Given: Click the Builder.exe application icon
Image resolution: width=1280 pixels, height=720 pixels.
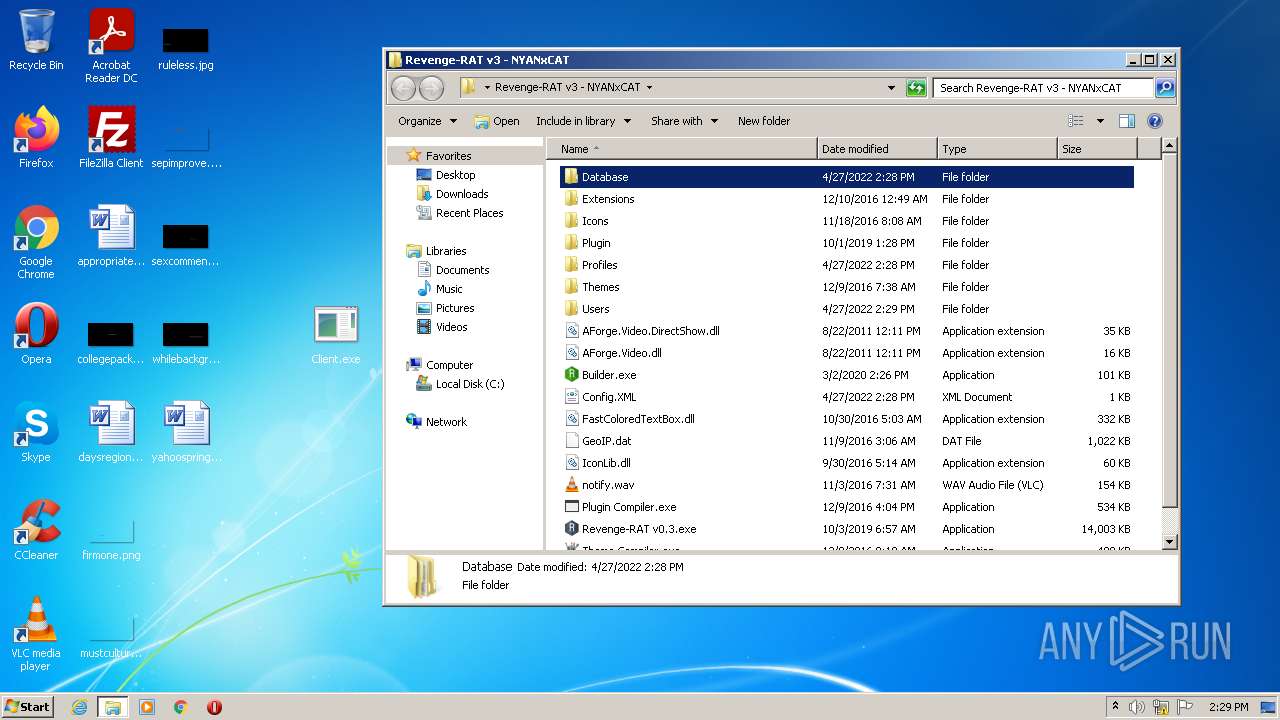Looking at the screenshot, I should [x=571, y=375].
